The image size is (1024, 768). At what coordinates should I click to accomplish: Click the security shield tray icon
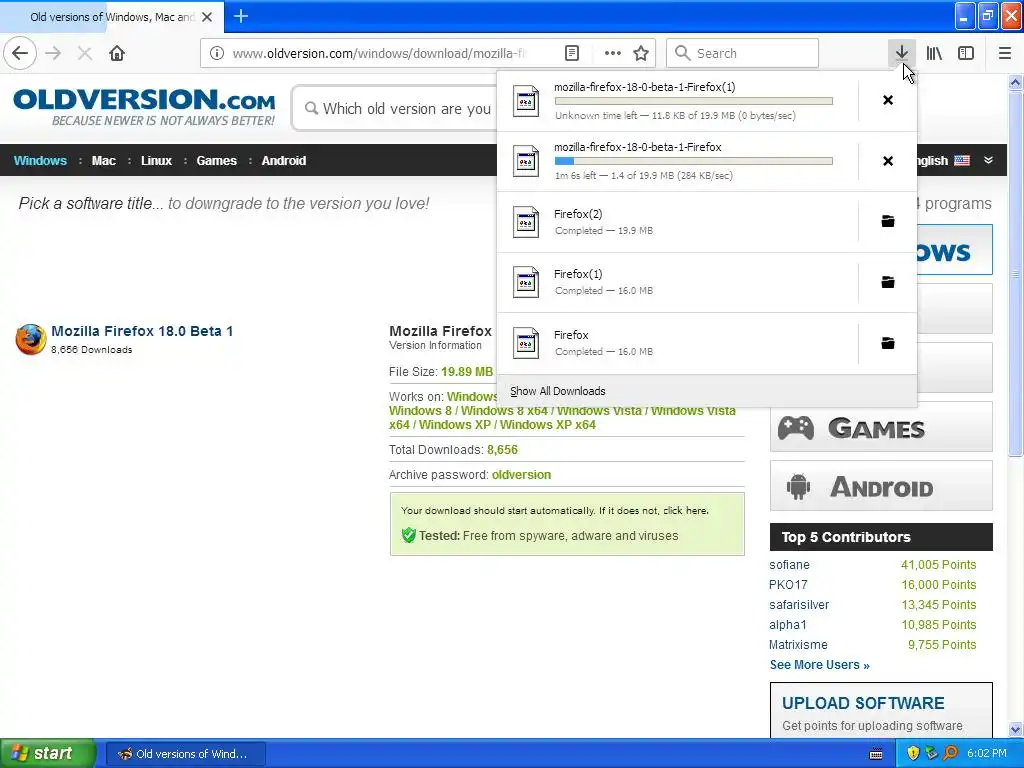tap(913, 753)
